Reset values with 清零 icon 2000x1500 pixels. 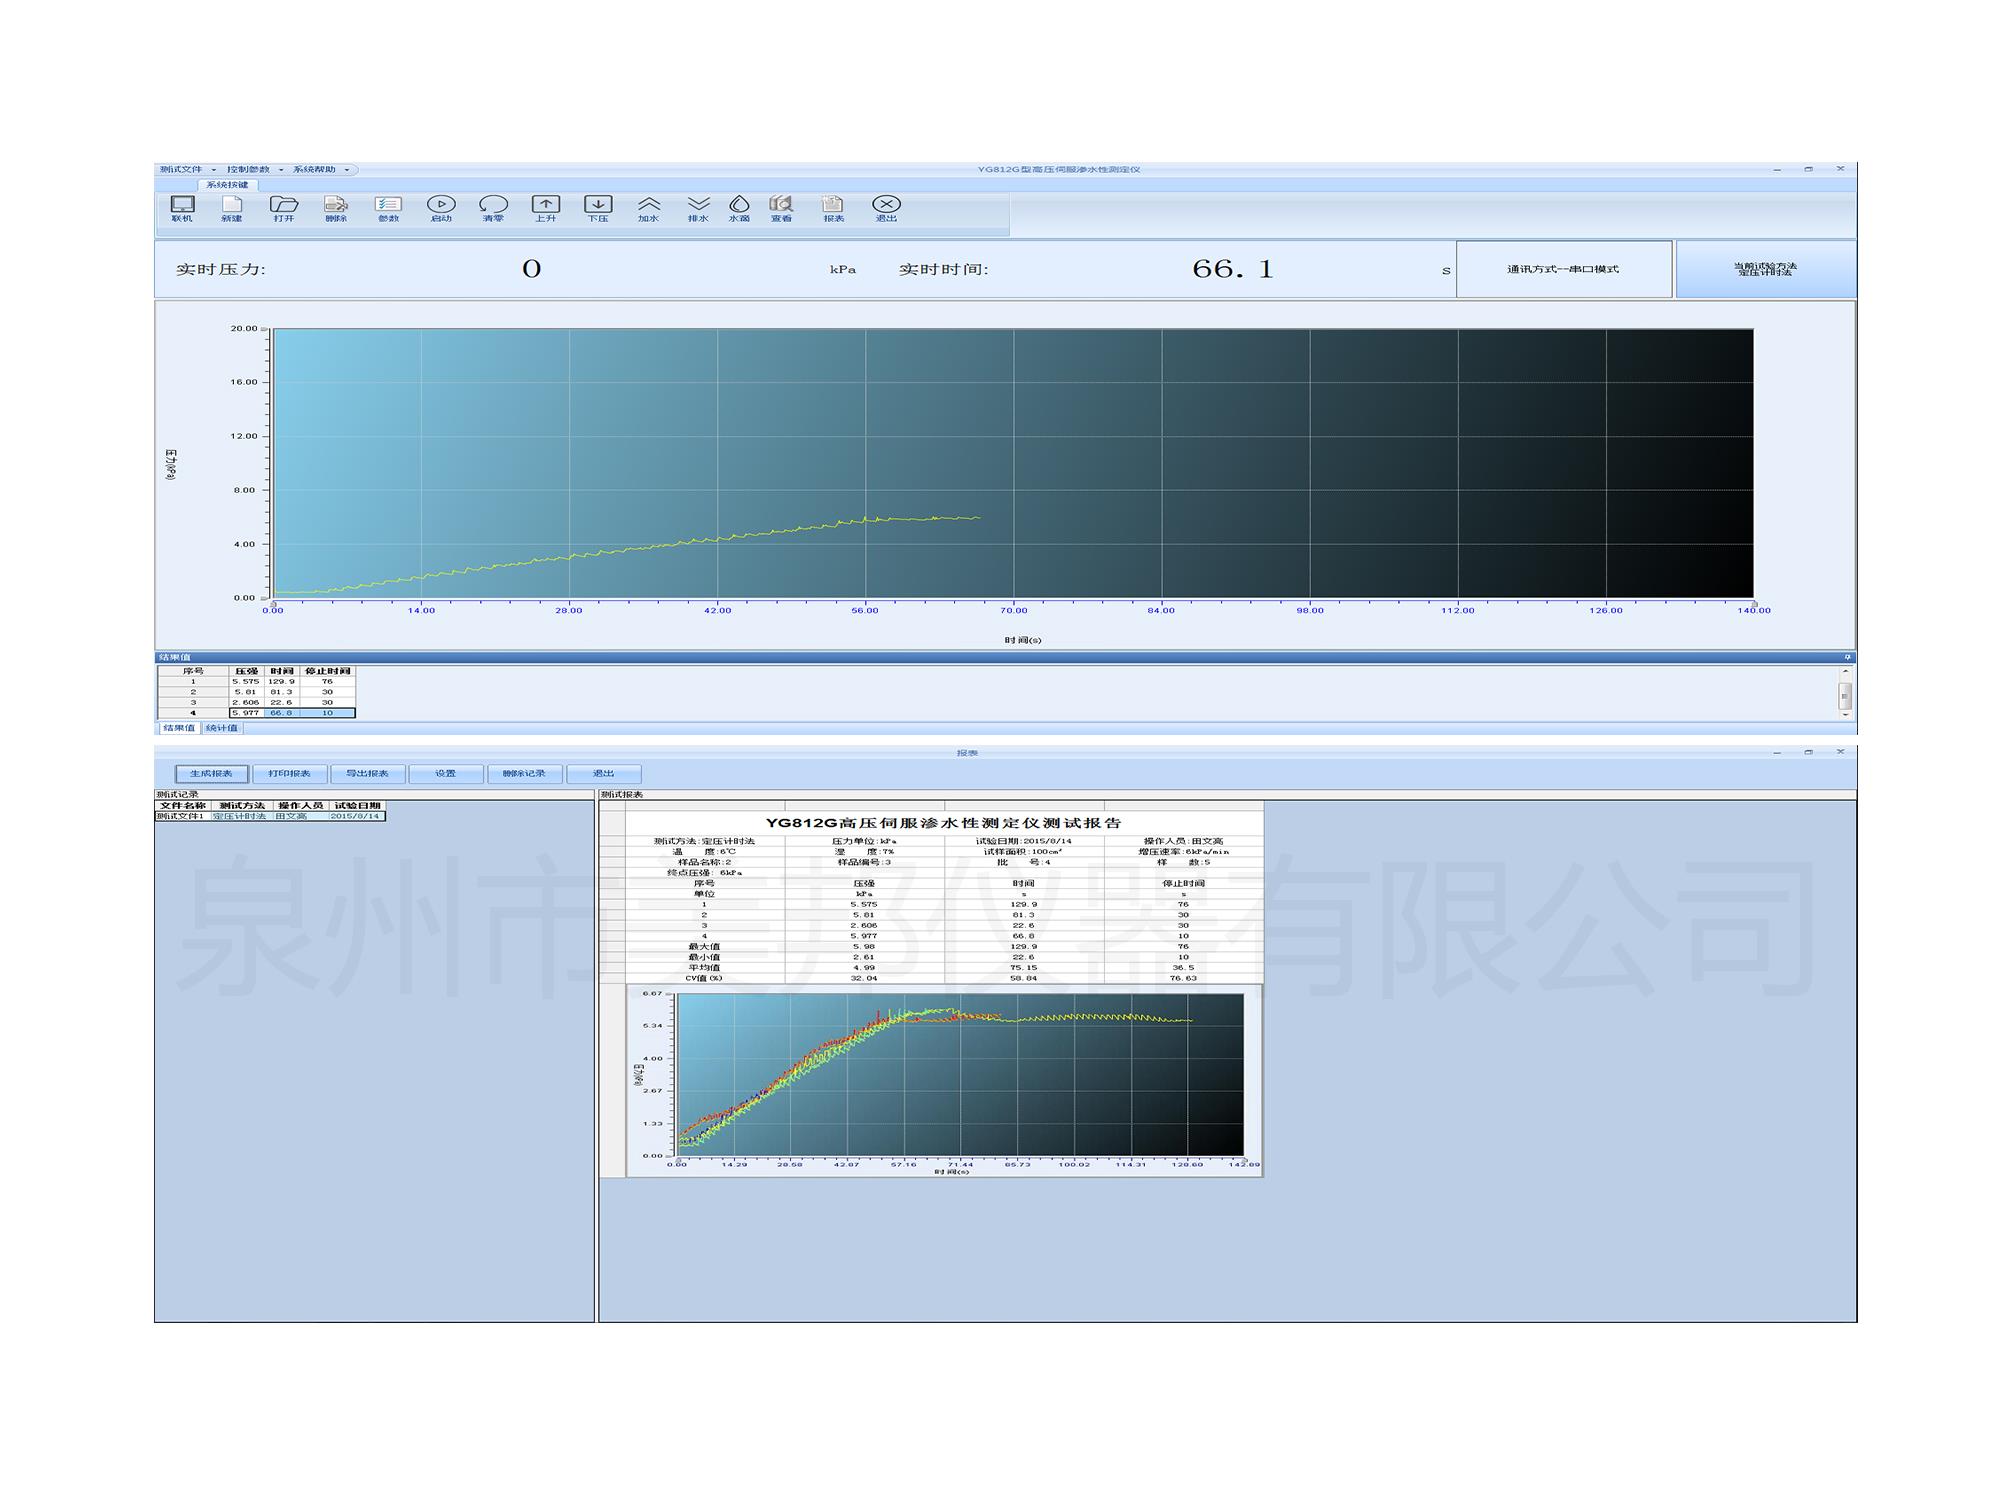(493, 208)
